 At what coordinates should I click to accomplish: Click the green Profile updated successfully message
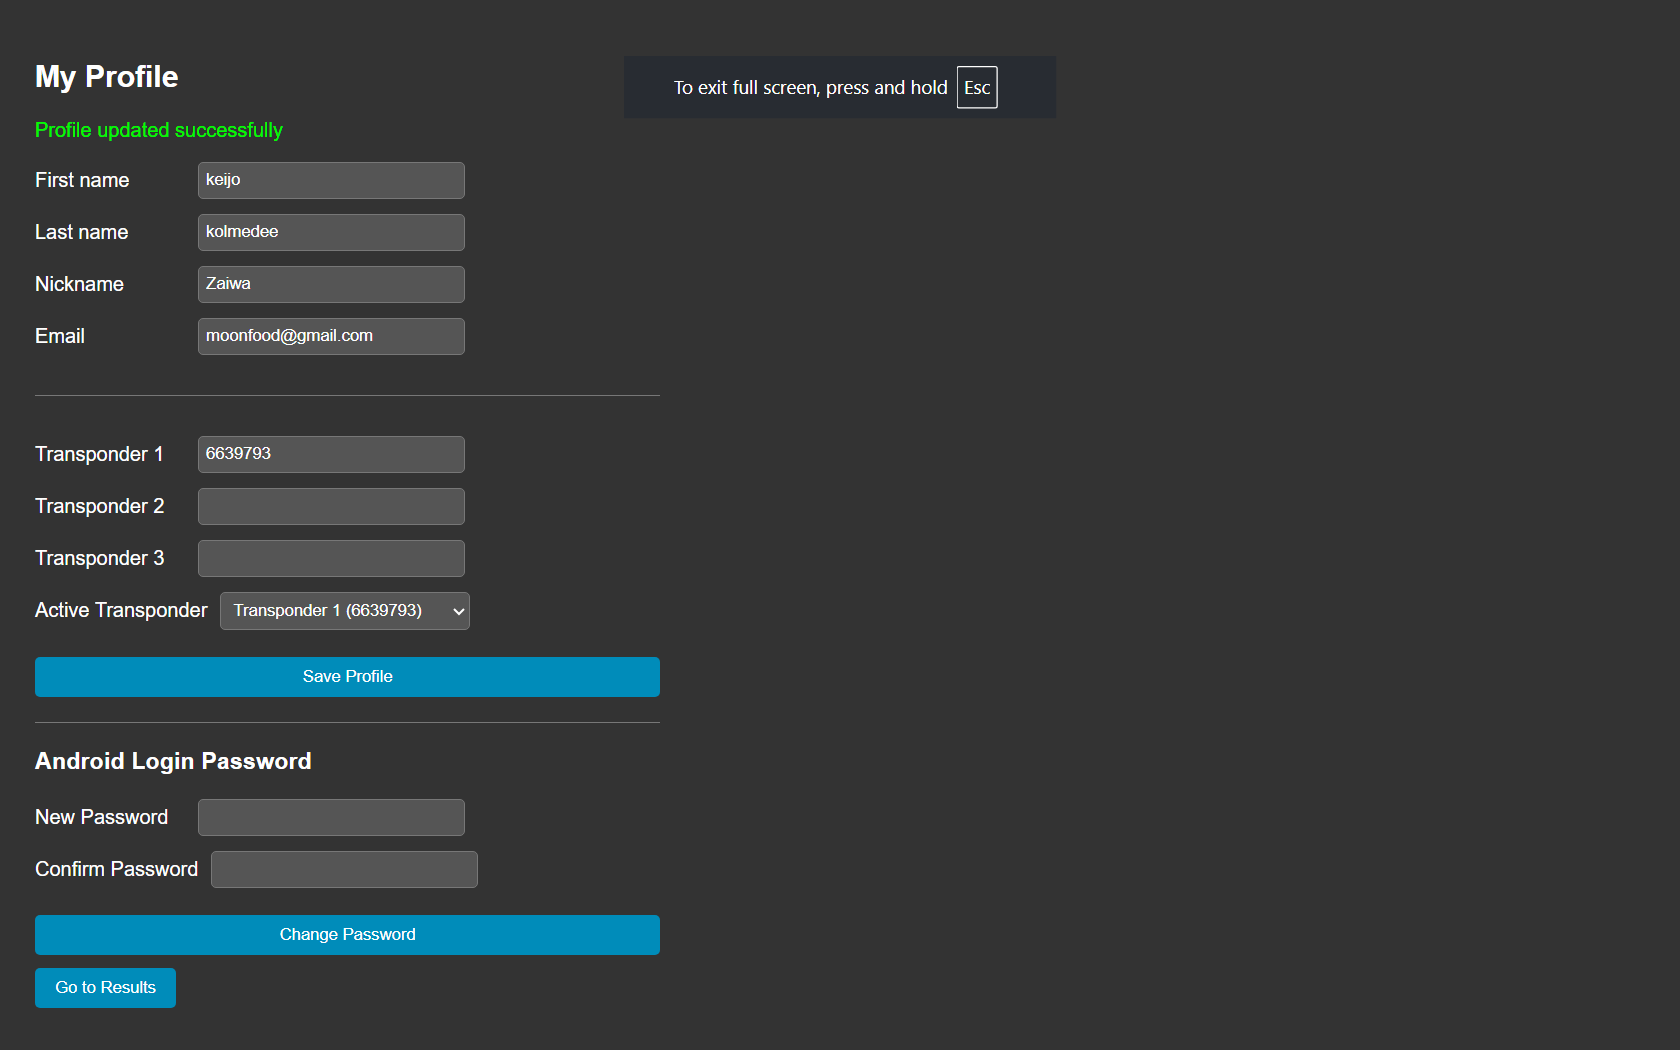pos(159,130)
